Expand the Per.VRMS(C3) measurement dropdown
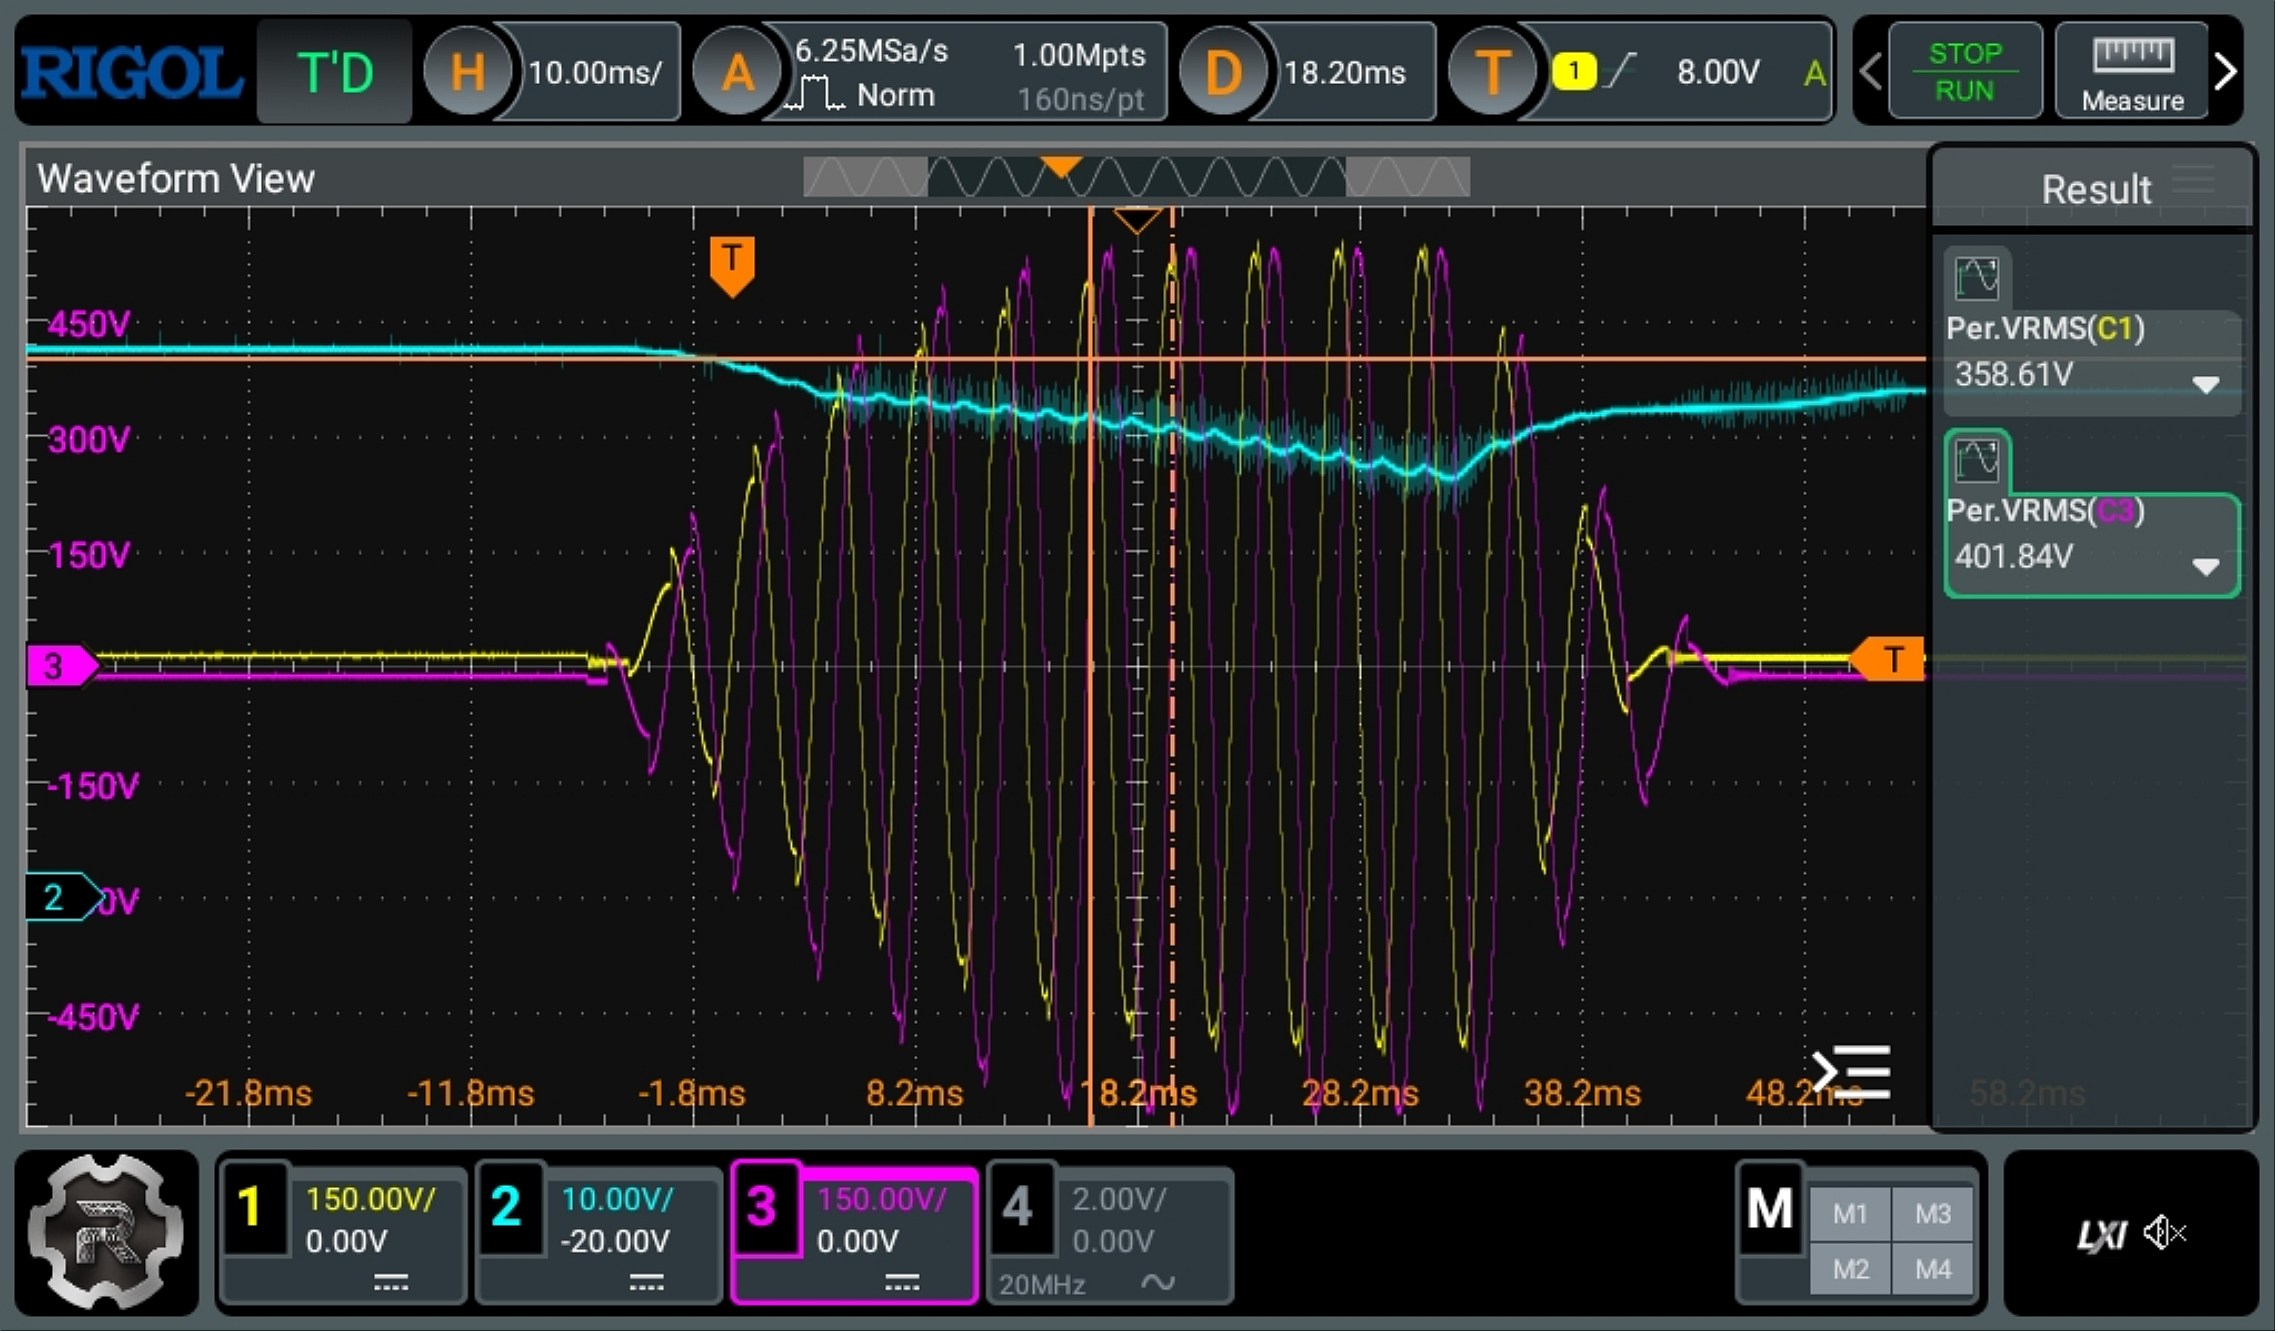Viewport: 2278px width, 1333px height. [x=2207, y=567]
